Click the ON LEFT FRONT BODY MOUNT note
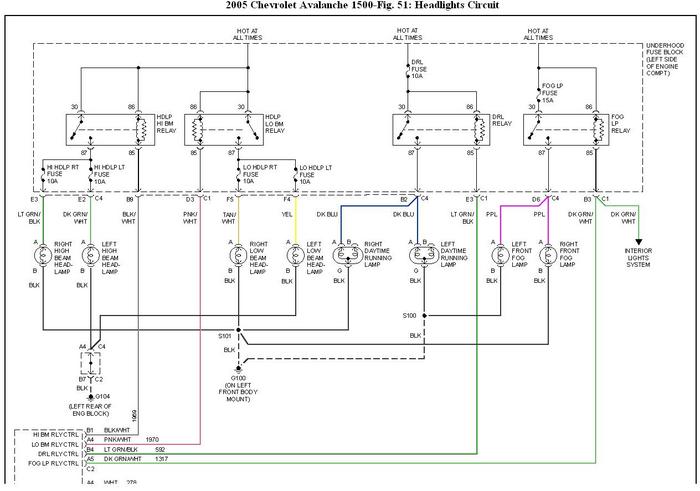This screenshot has height=491, width=700. tap(238, 392)
